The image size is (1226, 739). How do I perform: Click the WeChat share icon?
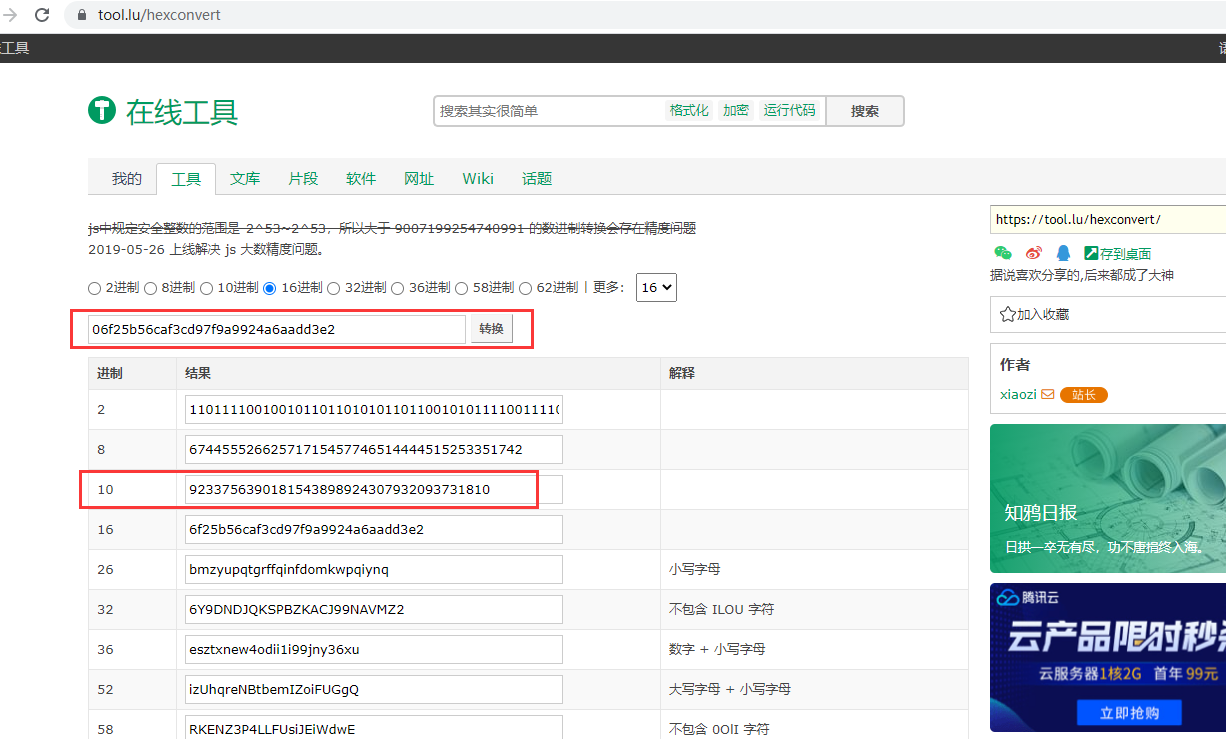(x=1002, y=253)
